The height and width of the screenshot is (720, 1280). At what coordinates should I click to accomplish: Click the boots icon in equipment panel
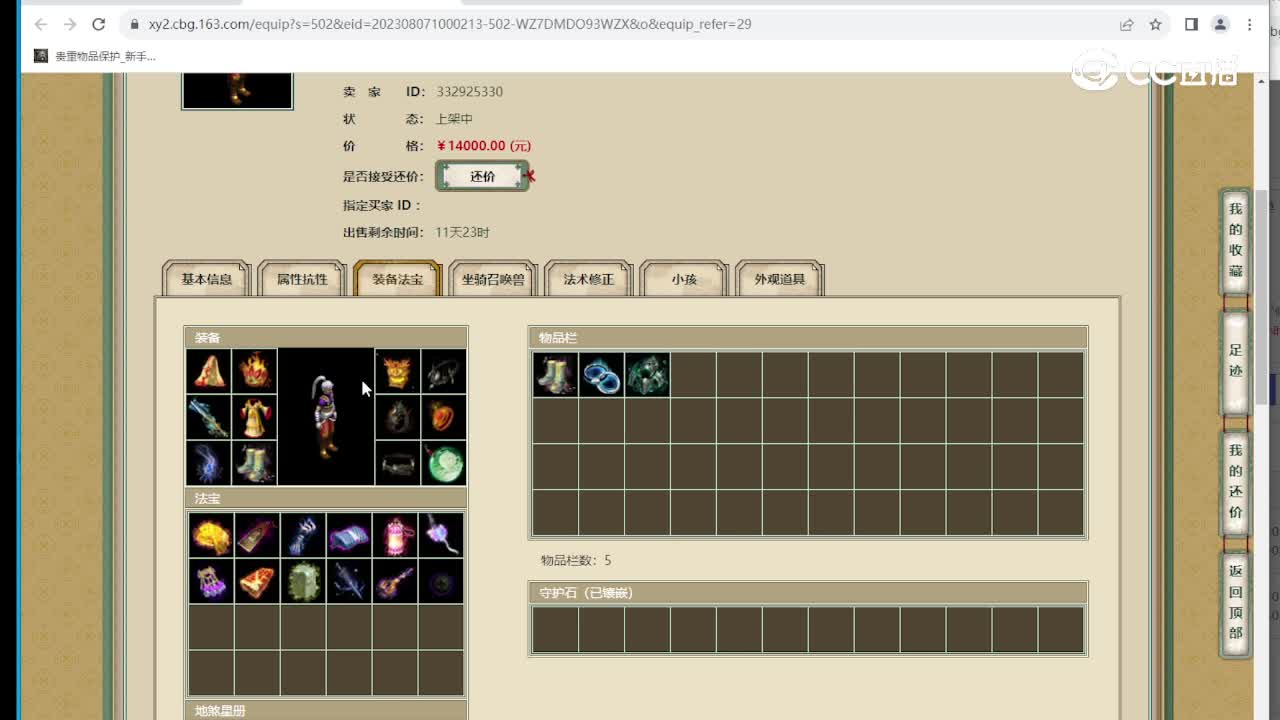[x=255, y=463]
